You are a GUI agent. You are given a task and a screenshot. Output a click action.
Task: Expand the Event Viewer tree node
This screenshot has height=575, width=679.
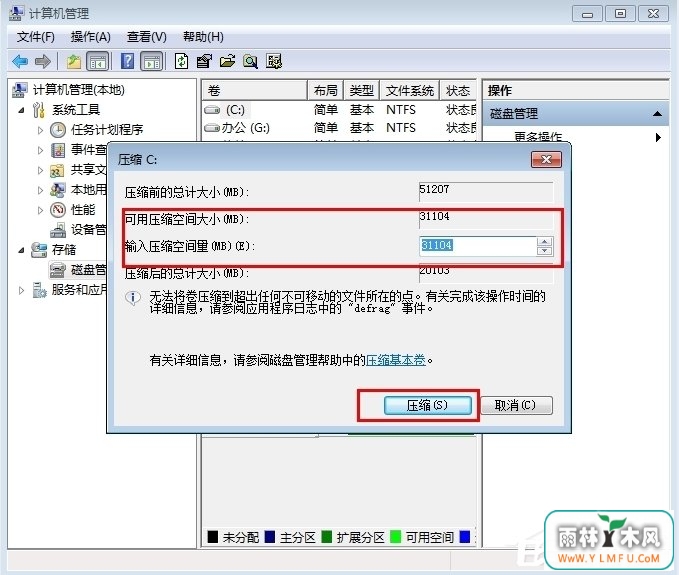click(40, 150)
